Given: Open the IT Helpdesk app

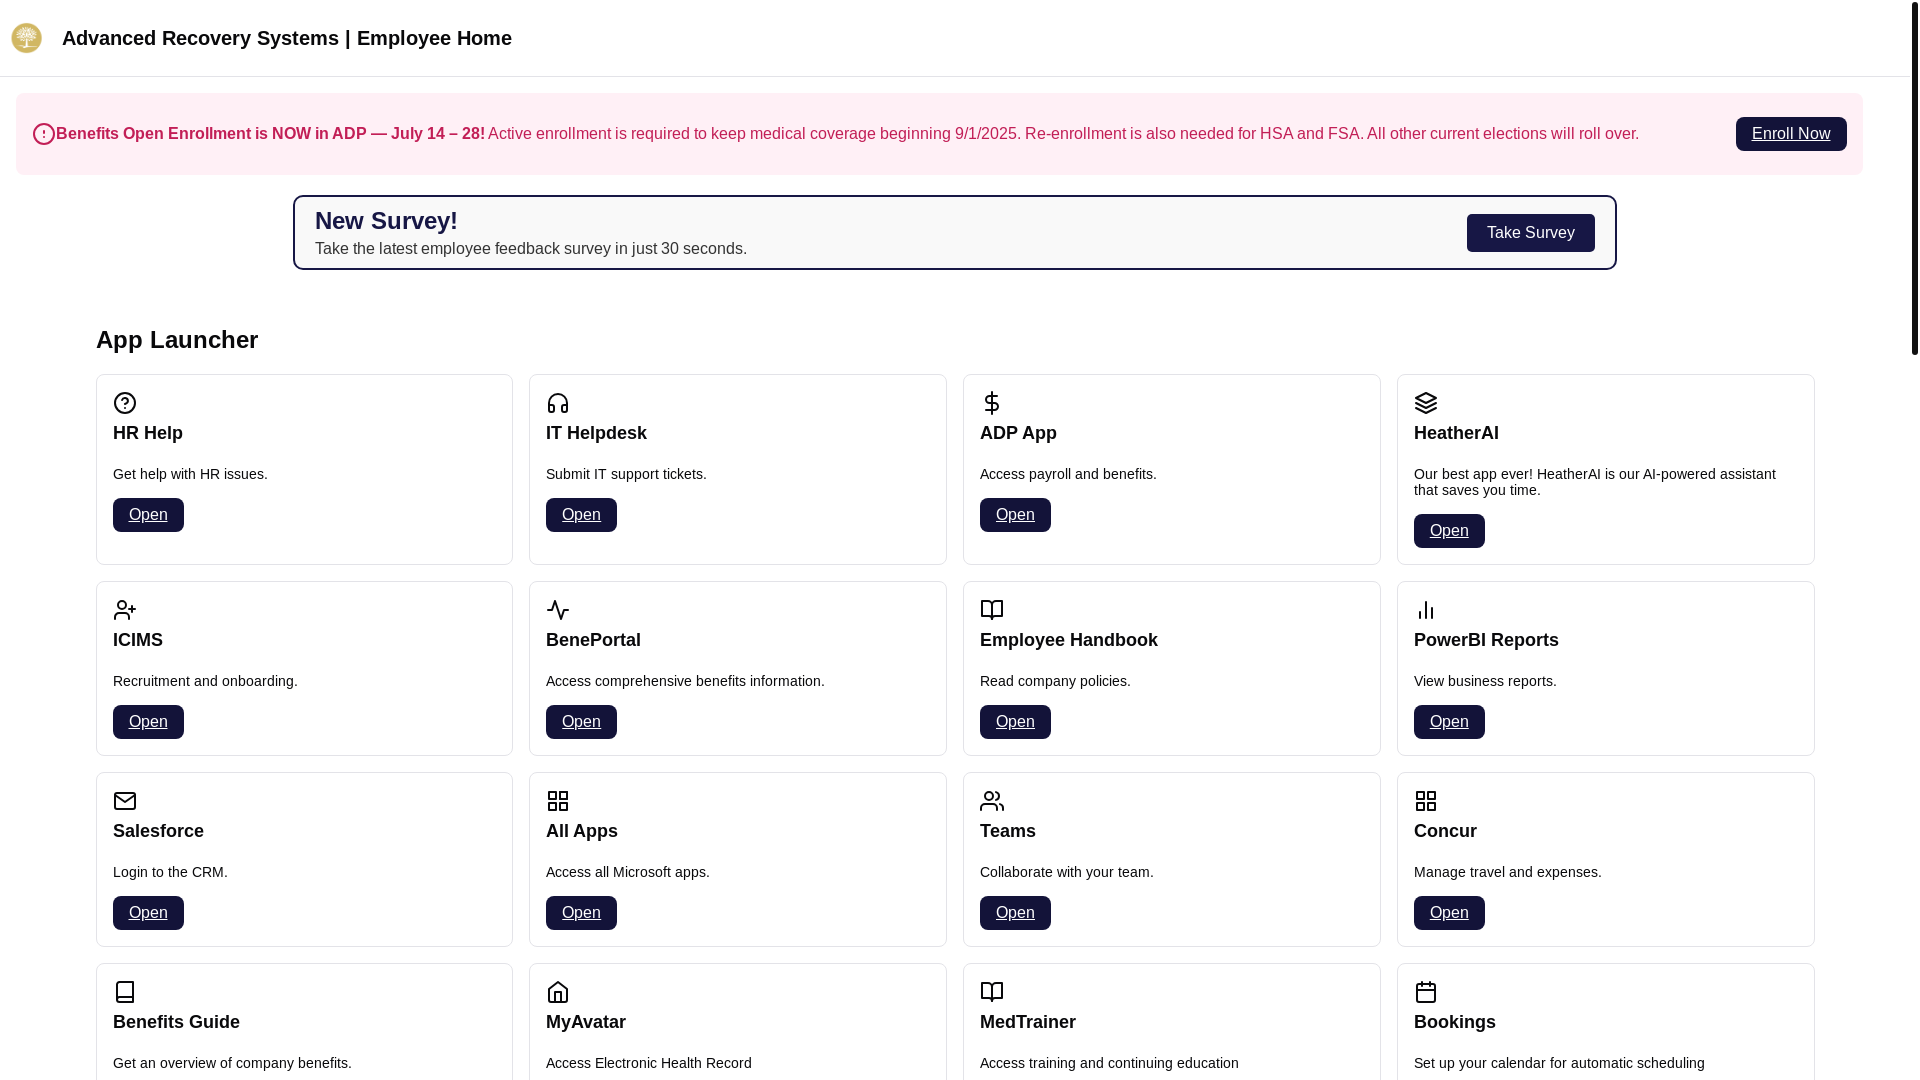Looking at the screenshot, I should pos(581,515).
